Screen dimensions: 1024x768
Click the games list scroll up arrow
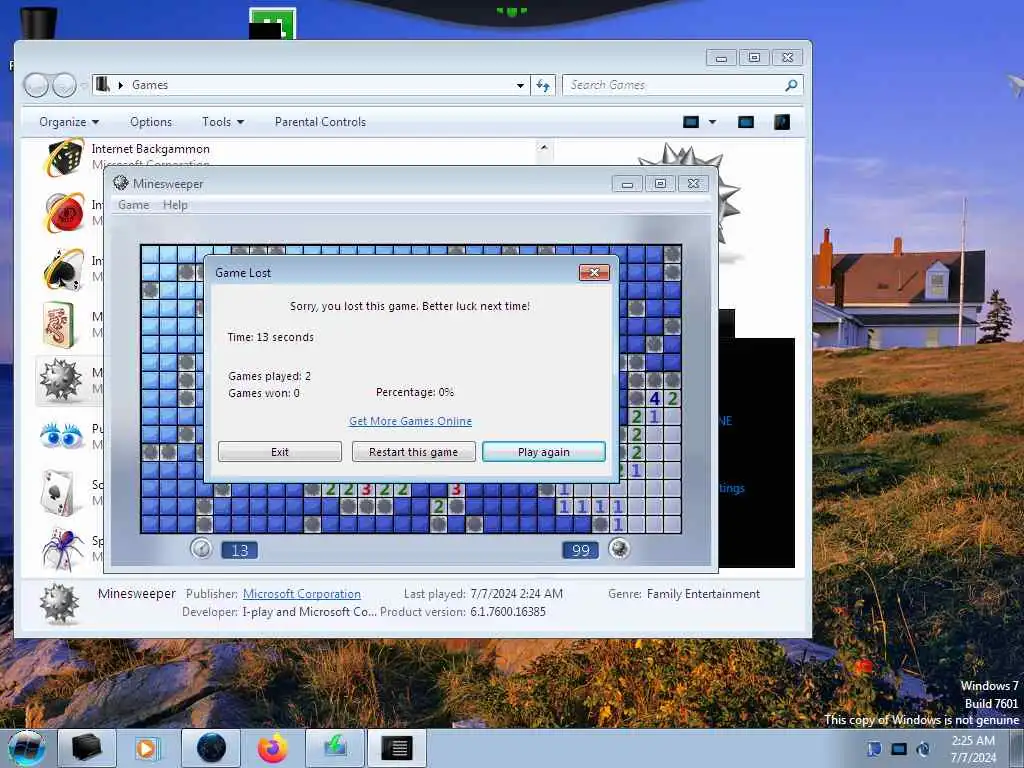coord(544,148)
